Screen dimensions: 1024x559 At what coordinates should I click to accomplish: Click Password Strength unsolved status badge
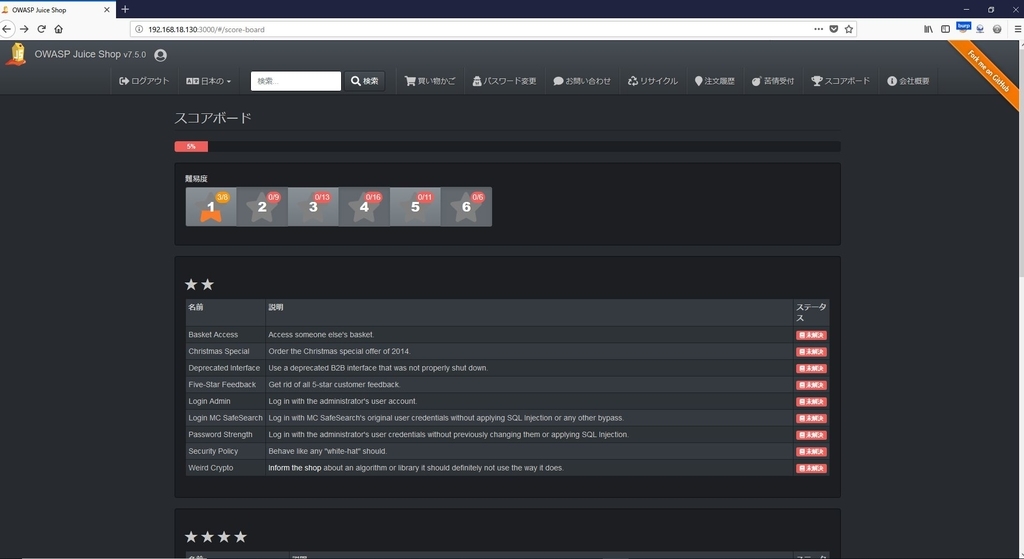811,435
